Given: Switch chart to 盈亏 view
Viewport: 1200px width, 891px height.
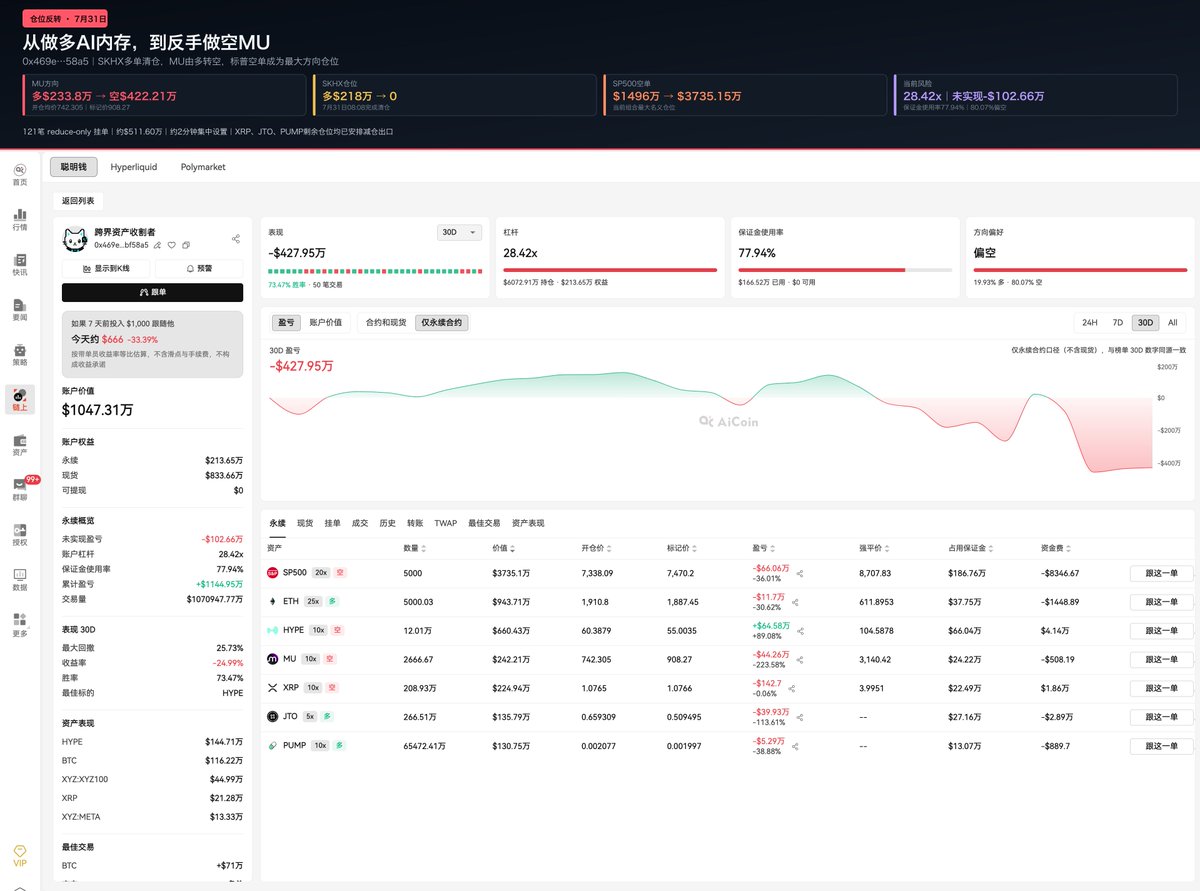Looking at the screenshot, I should pyautogui.click(x=286, y=323).
